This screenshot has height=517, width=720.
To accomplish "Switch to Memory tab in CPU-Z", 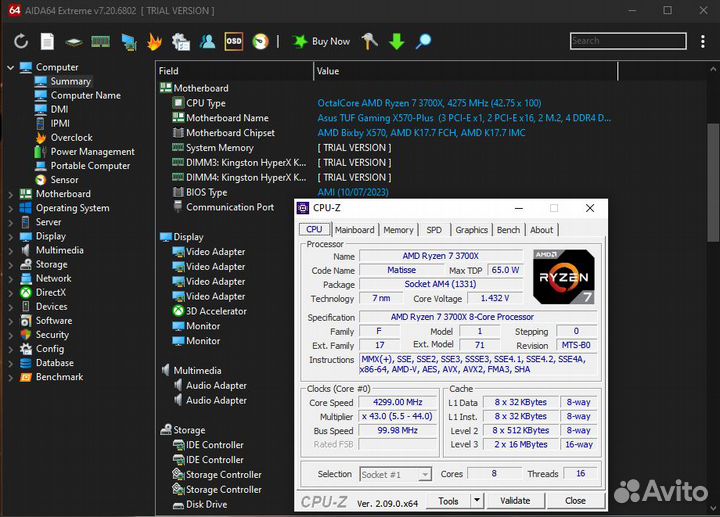I will tap(398, 230).
